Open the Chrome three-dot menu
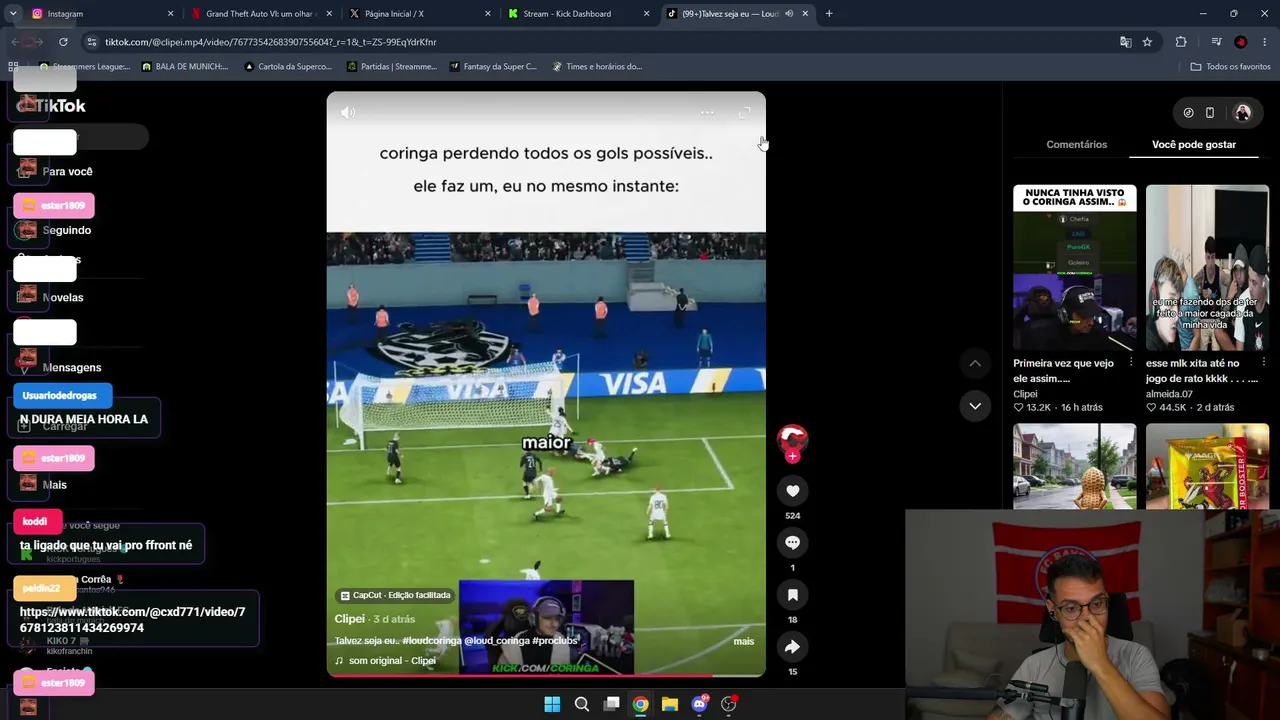 [1265, 42]
